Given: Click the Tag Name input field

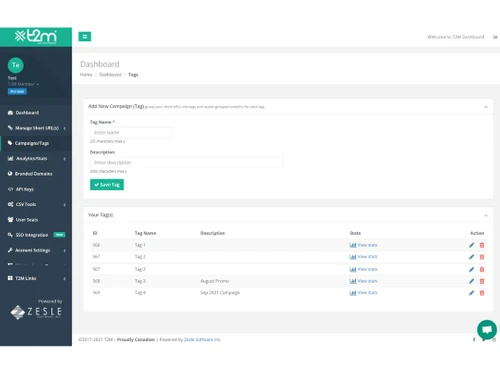Looking at the screenshot, I should coord(131,133).
